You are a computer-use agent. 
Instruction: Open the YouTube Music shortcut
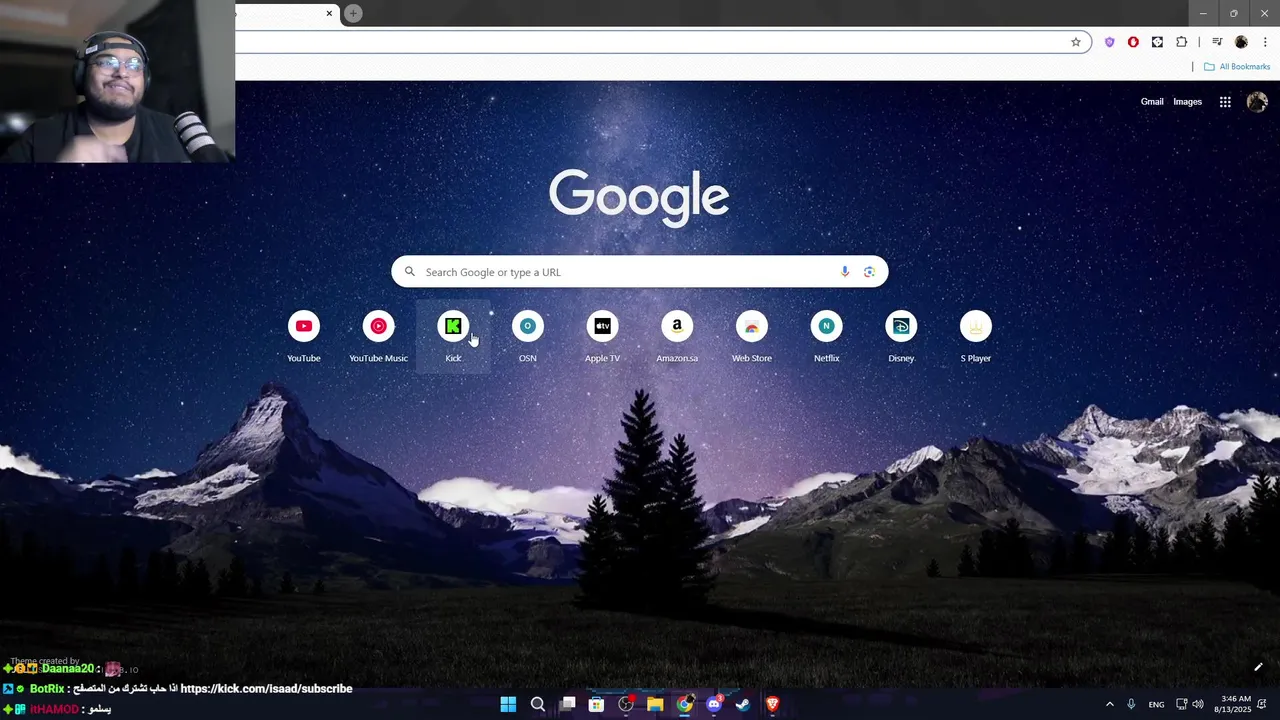[378, 337]
